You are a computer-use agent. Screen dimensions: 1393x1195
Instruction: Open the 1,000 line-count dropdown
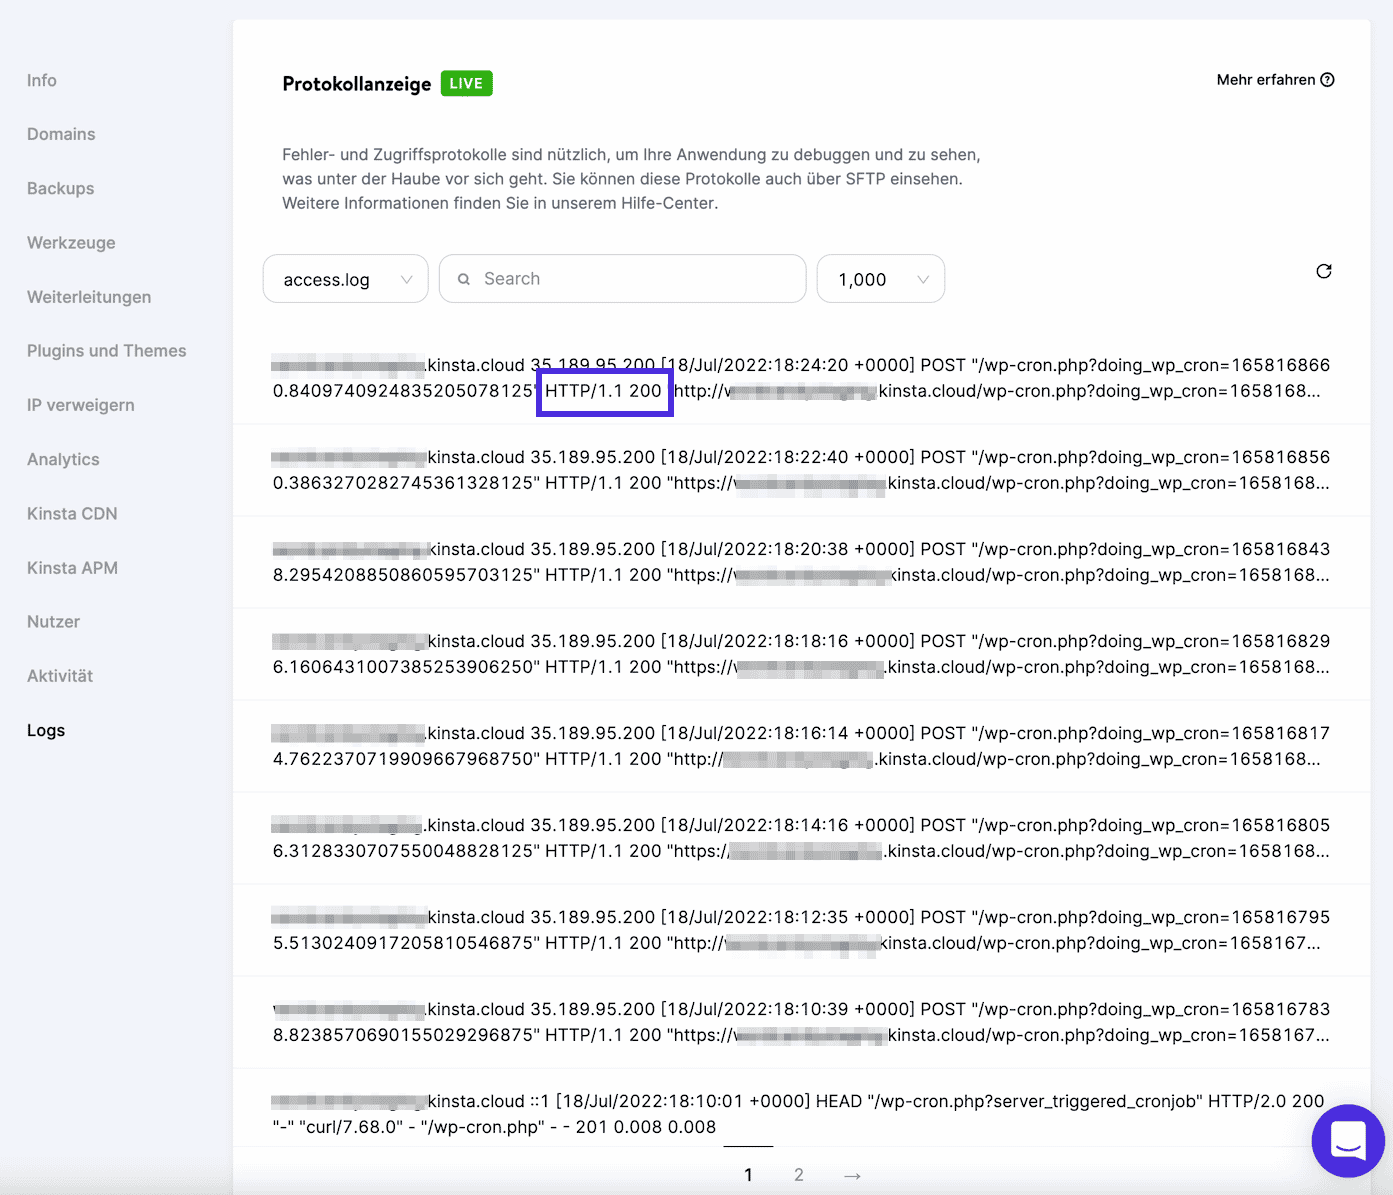[x=879, y=278]
